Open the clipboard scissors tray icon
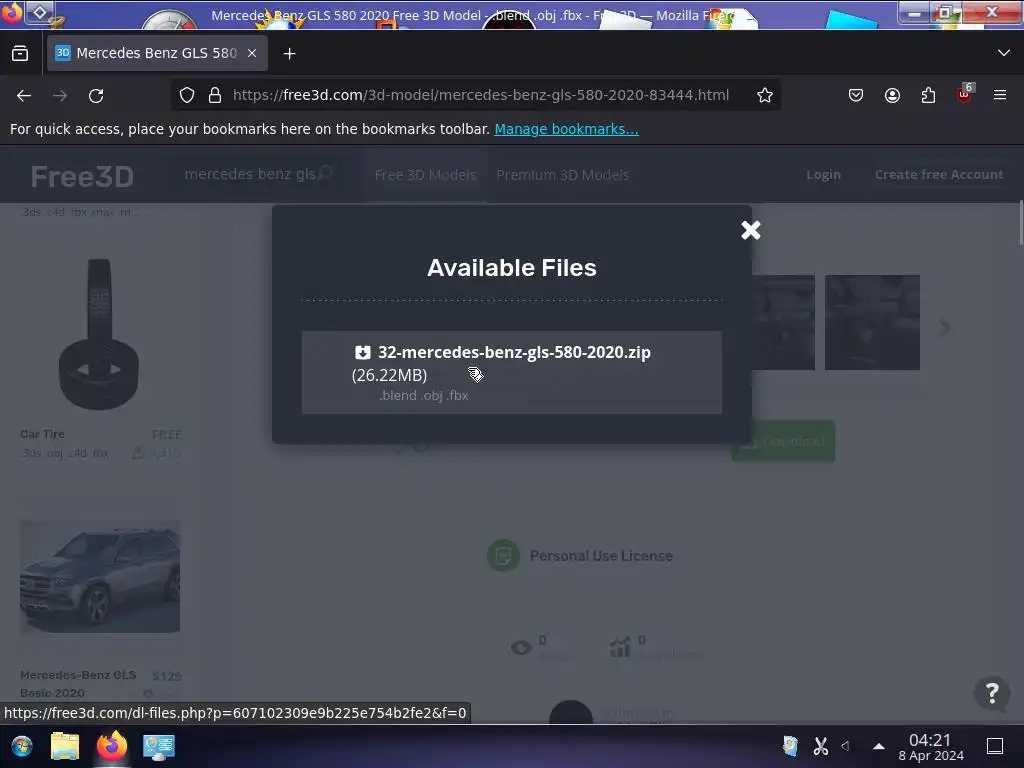Image resolution: width=1024 pixels, height=768 pixels. pyautogui.click(x=820, y=746)
